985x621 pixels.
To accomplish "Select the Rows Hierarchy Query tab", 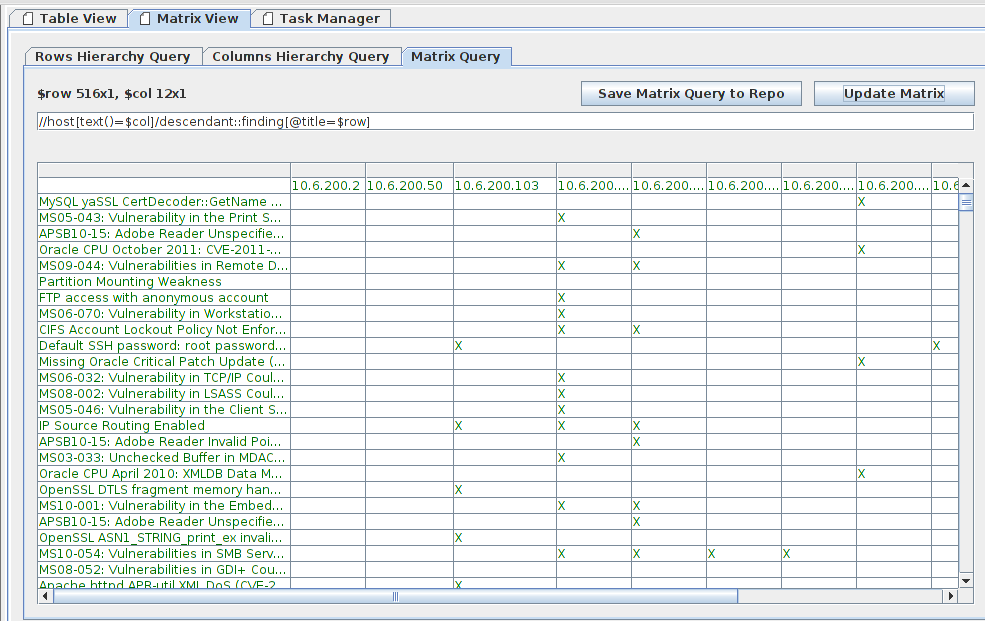I will (112, 57).
